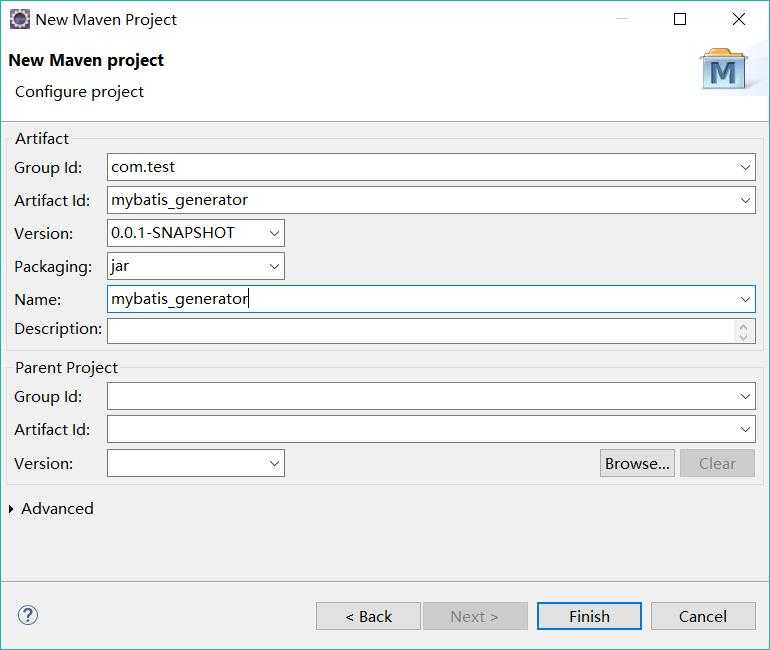Click the 'Description:' label
The width and height of the screenshot is (770, 650).
[x=58, y=328]
